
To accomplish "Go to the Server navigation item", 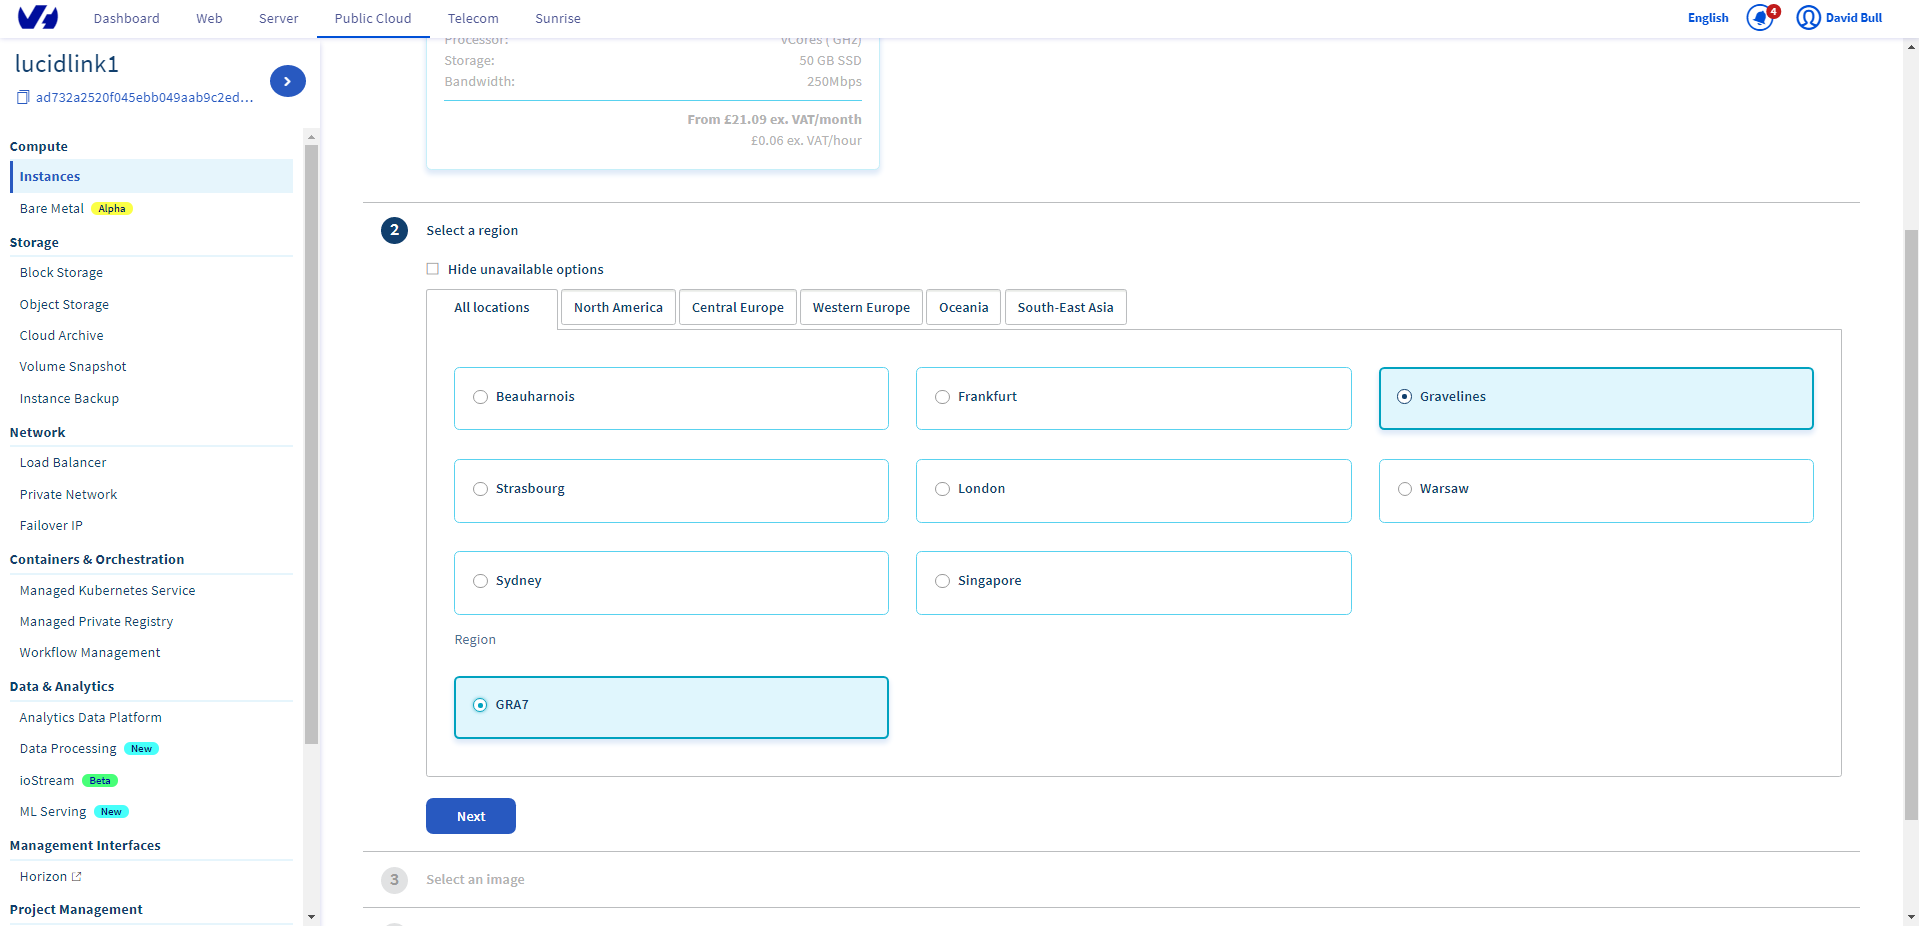I will pyautogui.click(x=278, y=18).
